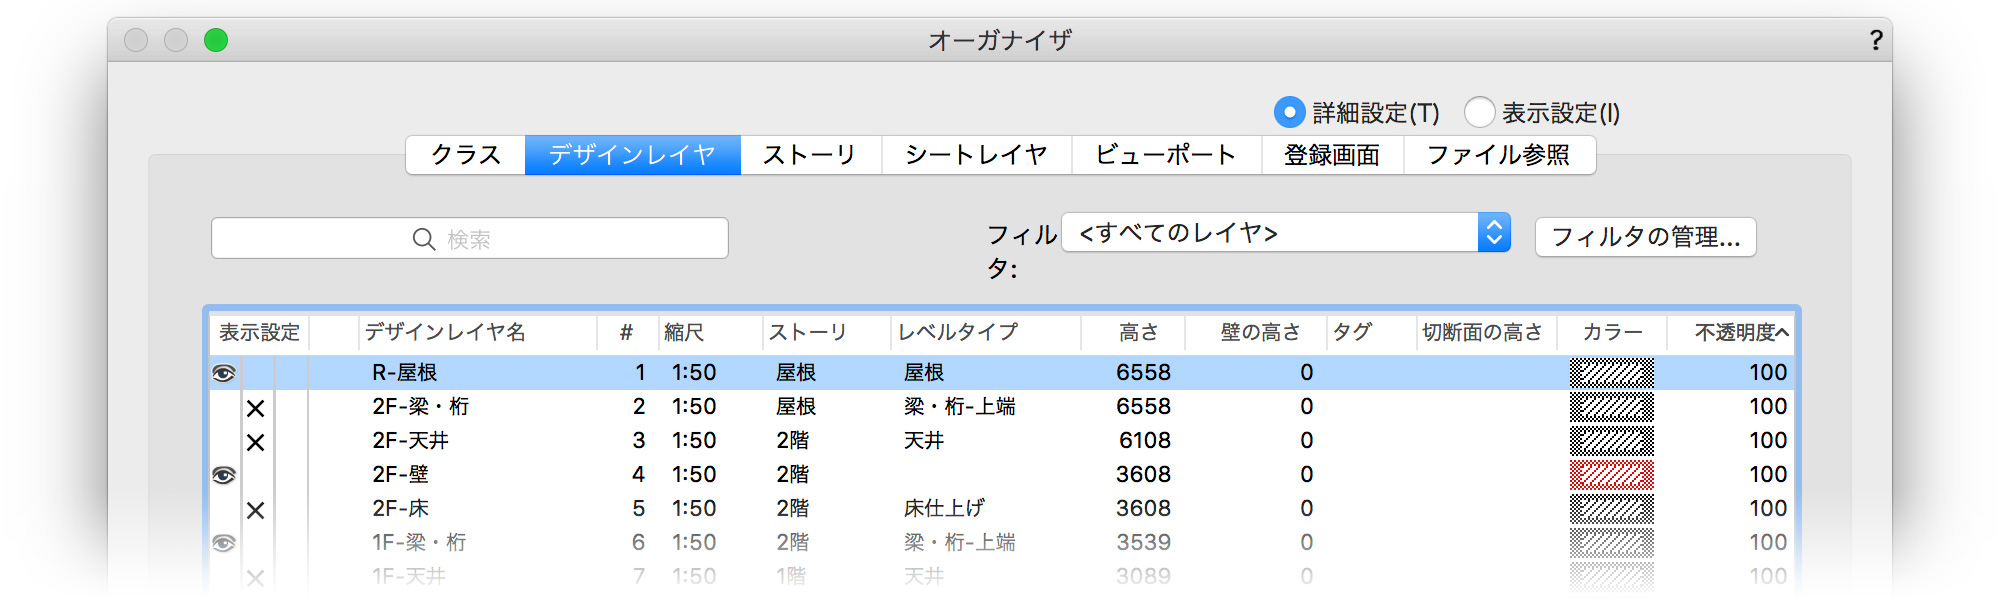Click the 検索 search field
Image resolution: width=2000 pixels, height=600 pixels.
470,238
